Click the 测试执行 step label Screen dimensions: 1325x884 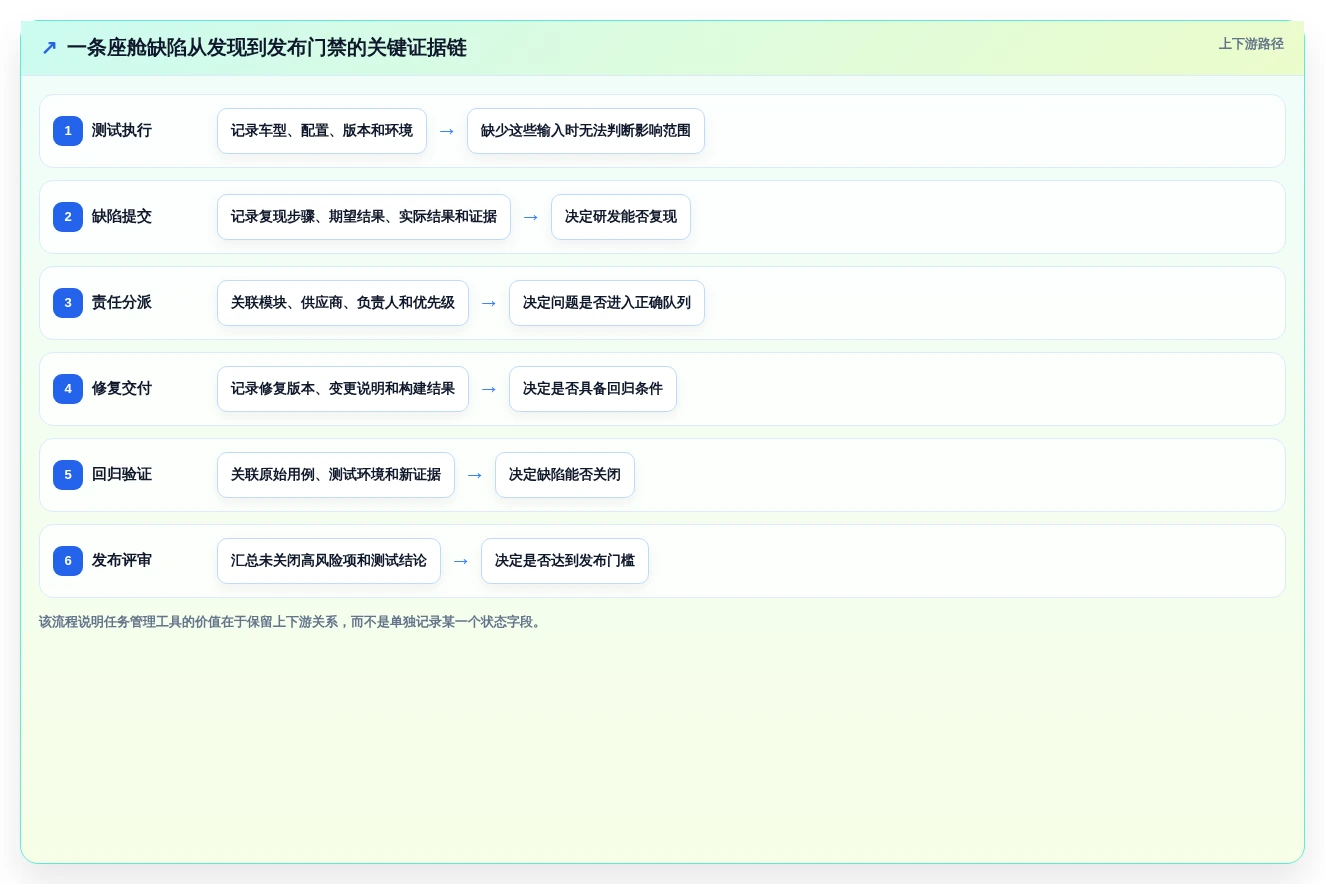(x=122, y=131)
